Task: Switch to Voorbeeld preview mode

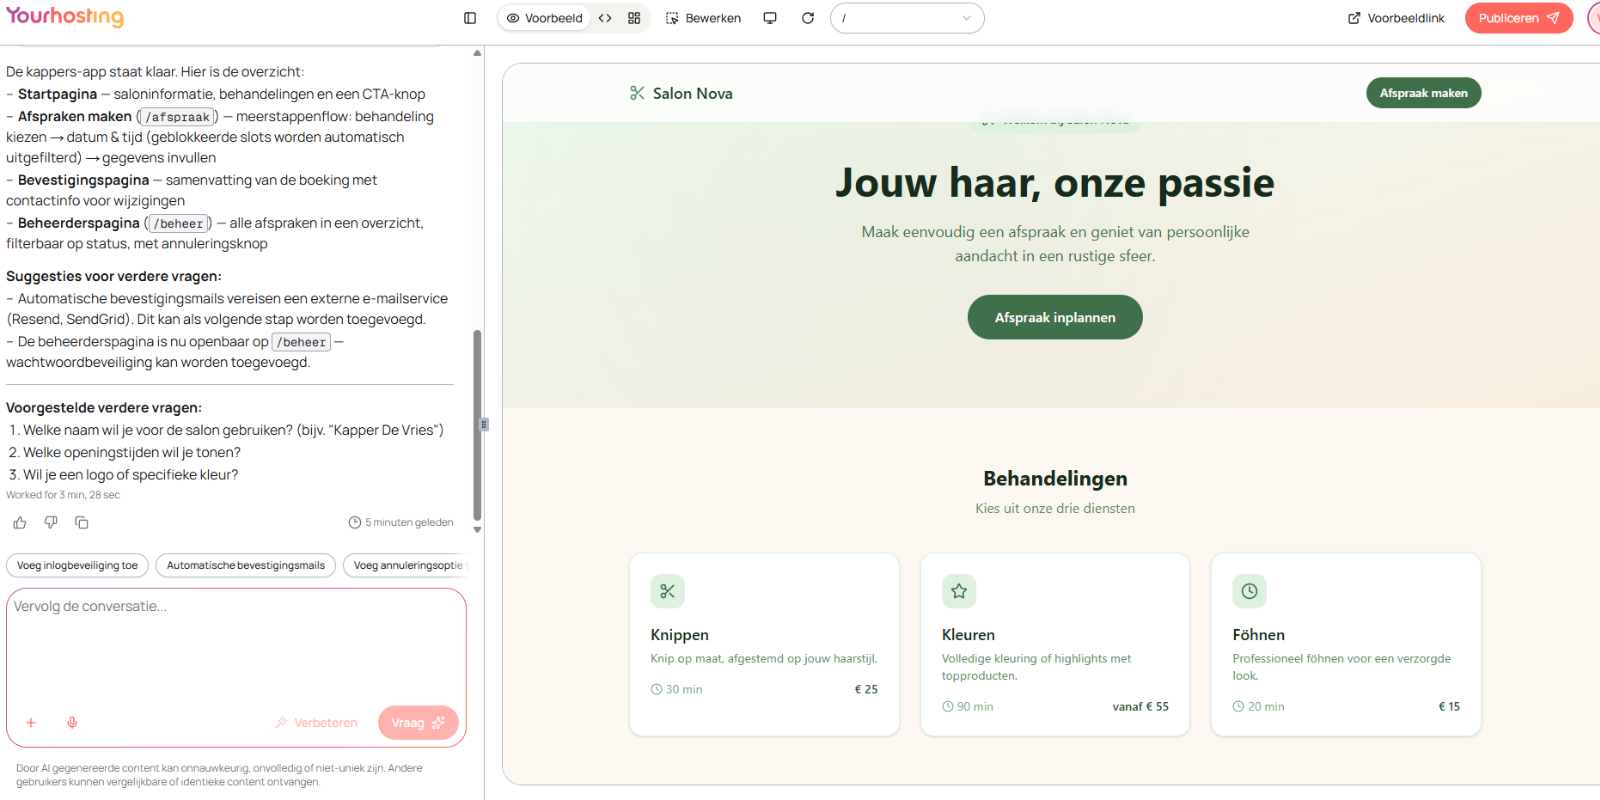Action: tap(545, 18)
